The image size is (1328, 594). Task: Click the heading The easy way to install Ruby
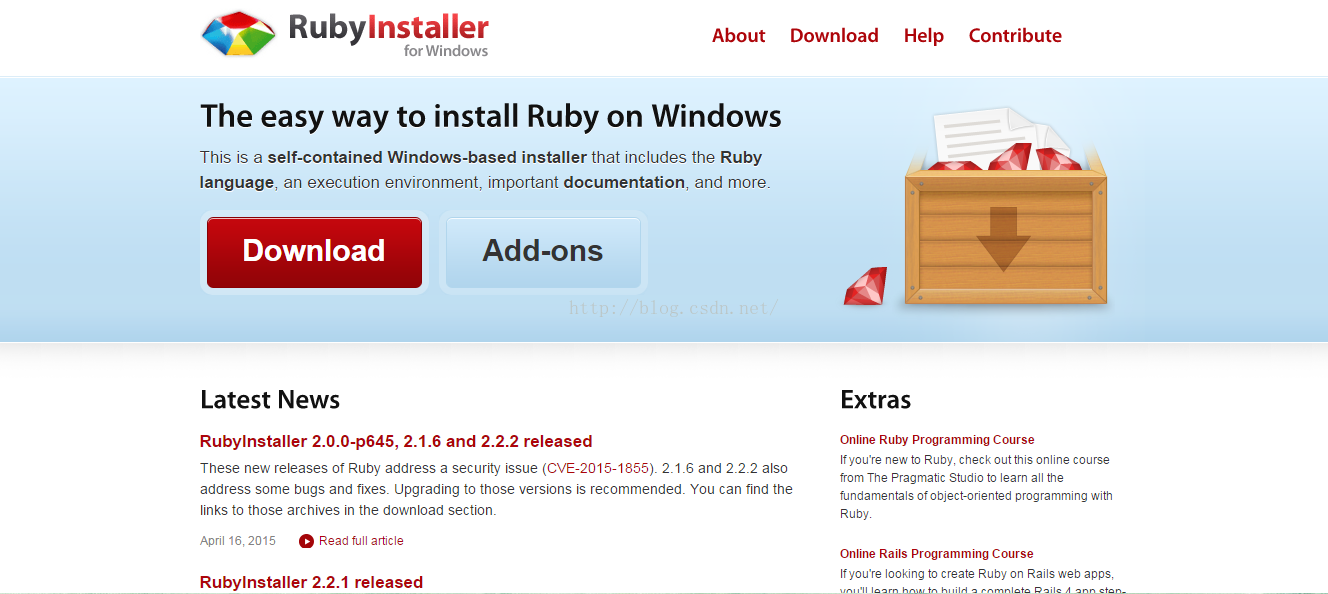(x=491, y=116)
